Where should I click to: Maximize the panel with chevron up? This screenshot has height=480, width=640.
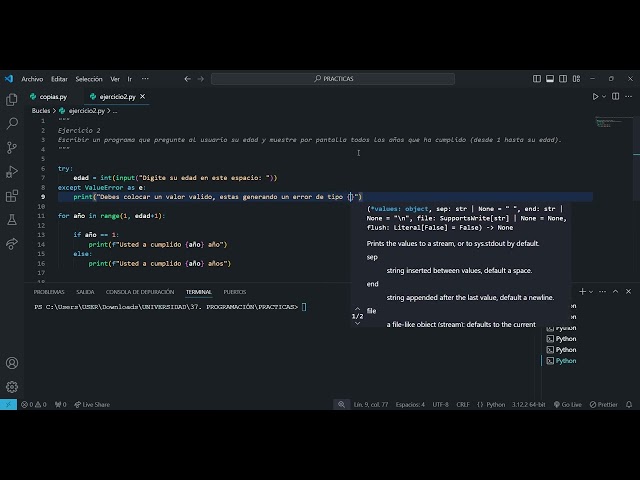(616, 291)
